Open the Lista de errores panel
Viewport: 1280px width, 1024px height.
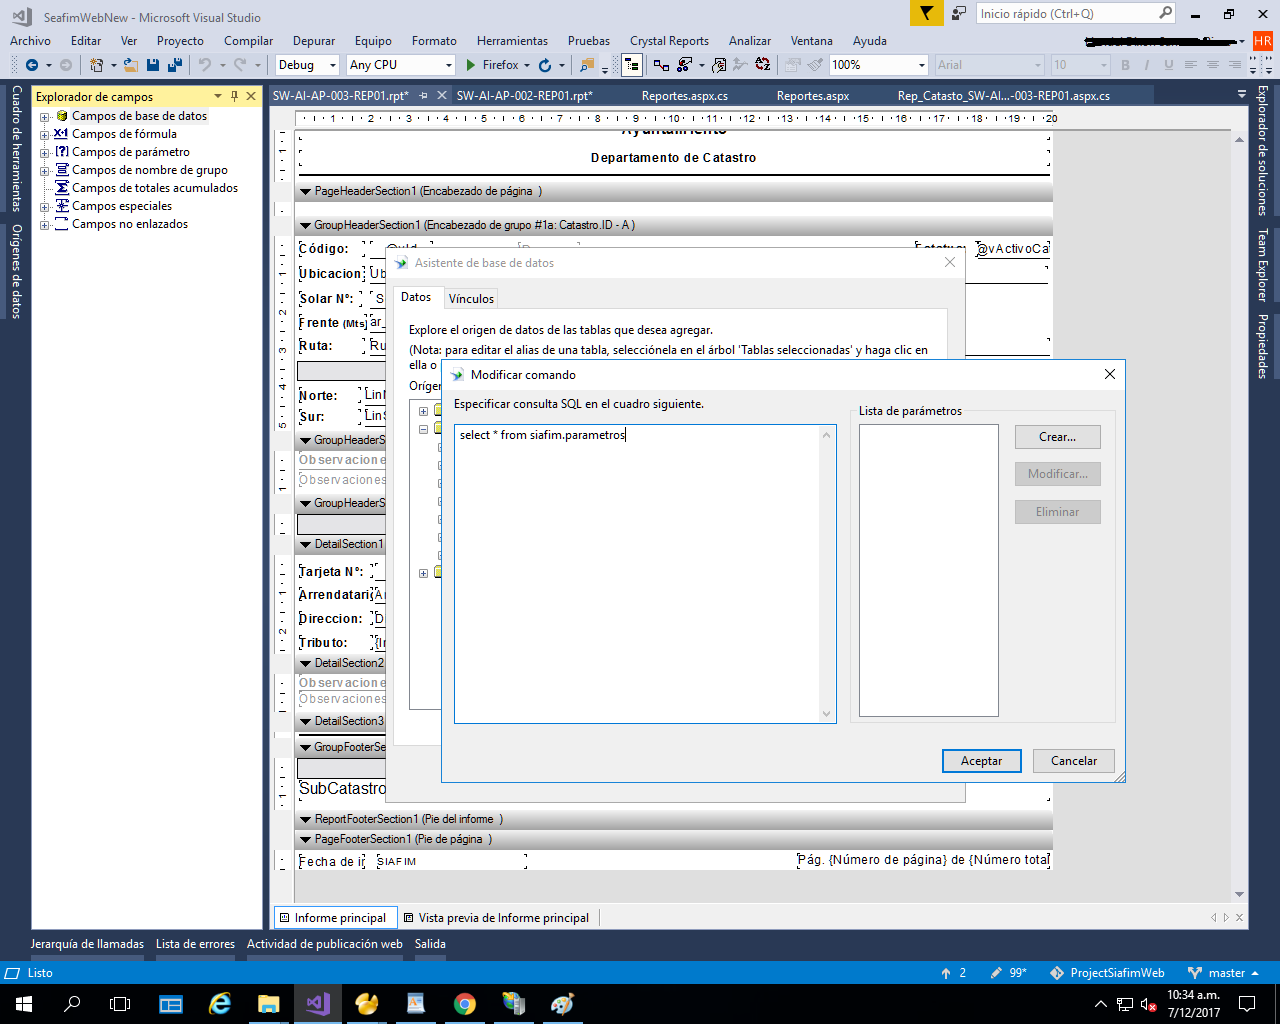click(x=195, y=944)
